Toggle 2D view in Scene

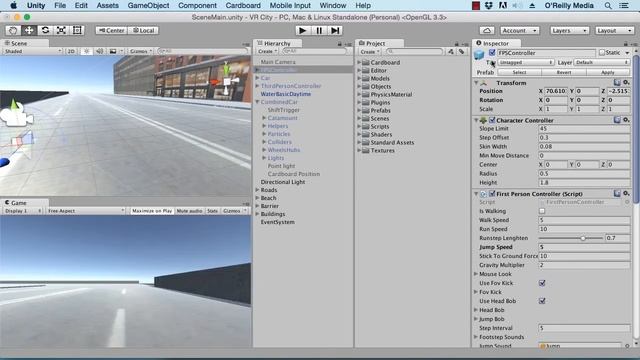(71, 51)
